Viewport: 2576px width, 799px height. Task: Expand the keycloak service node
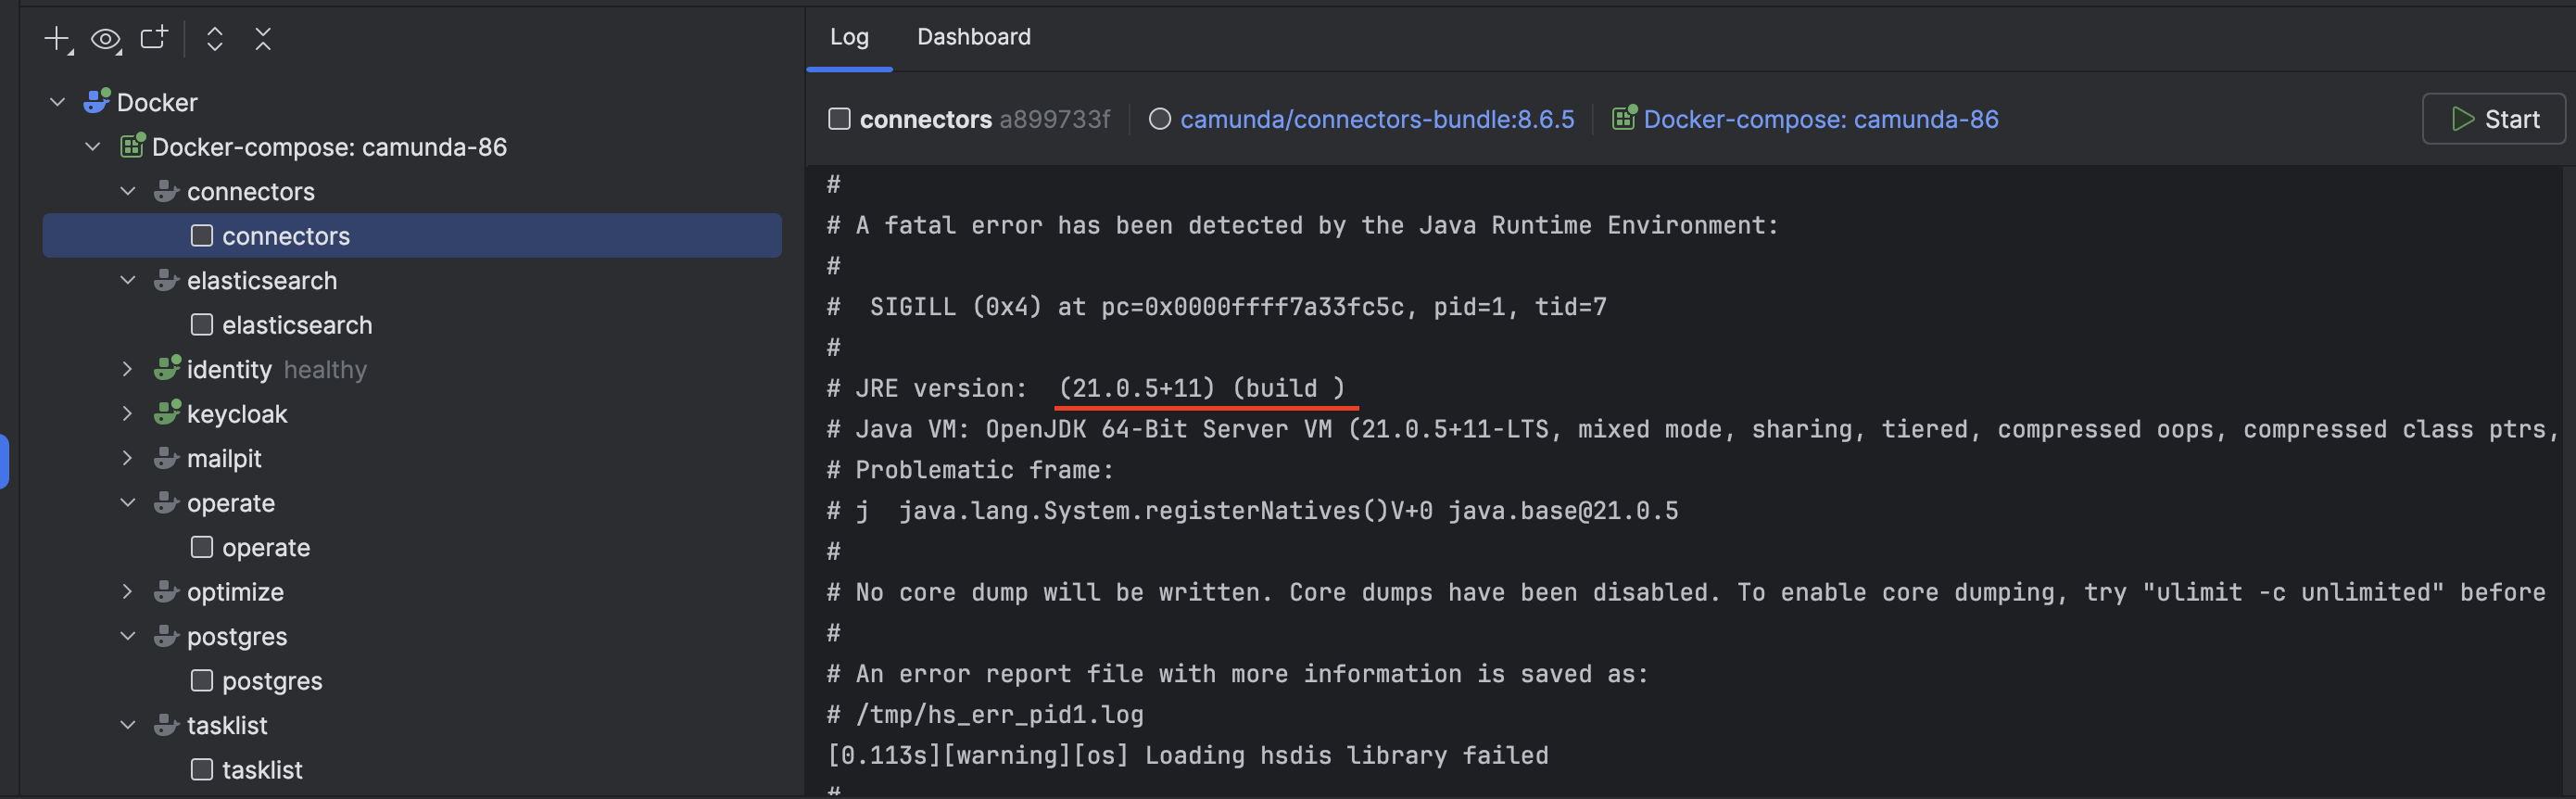point(127,413)
